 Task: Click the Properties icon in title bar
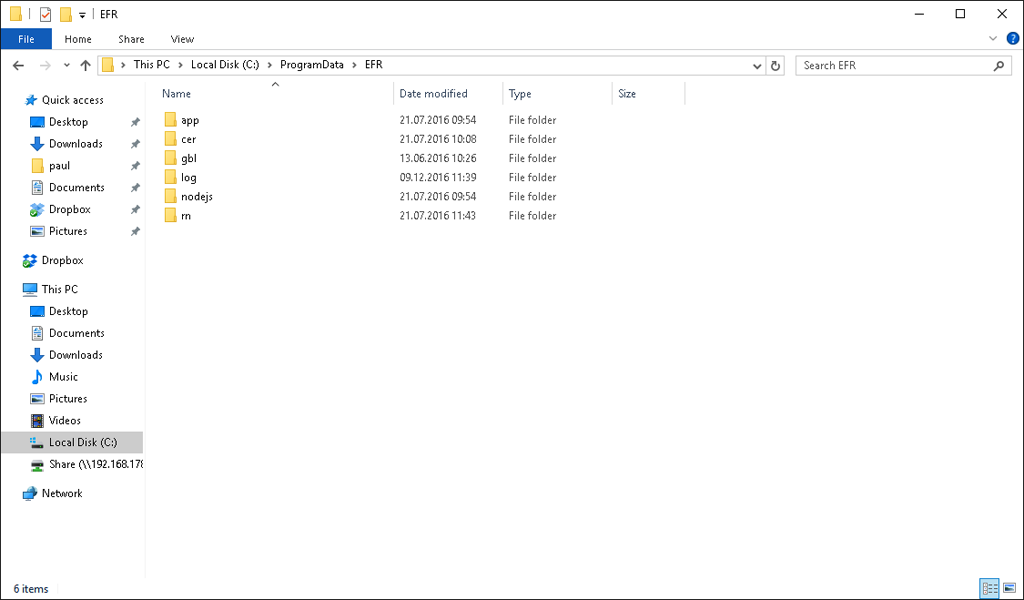pos(45,14)
